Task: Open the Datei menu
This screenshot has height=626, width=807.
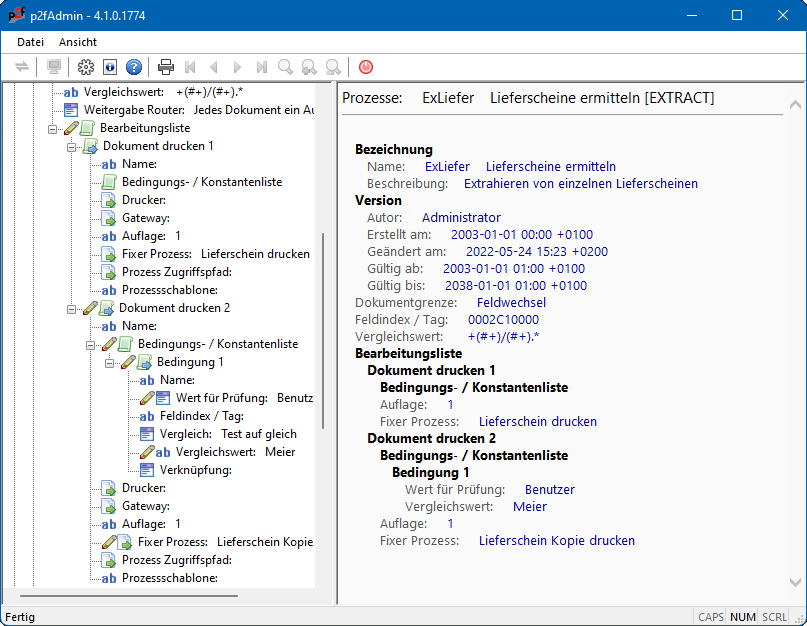Action: point(31,42)
